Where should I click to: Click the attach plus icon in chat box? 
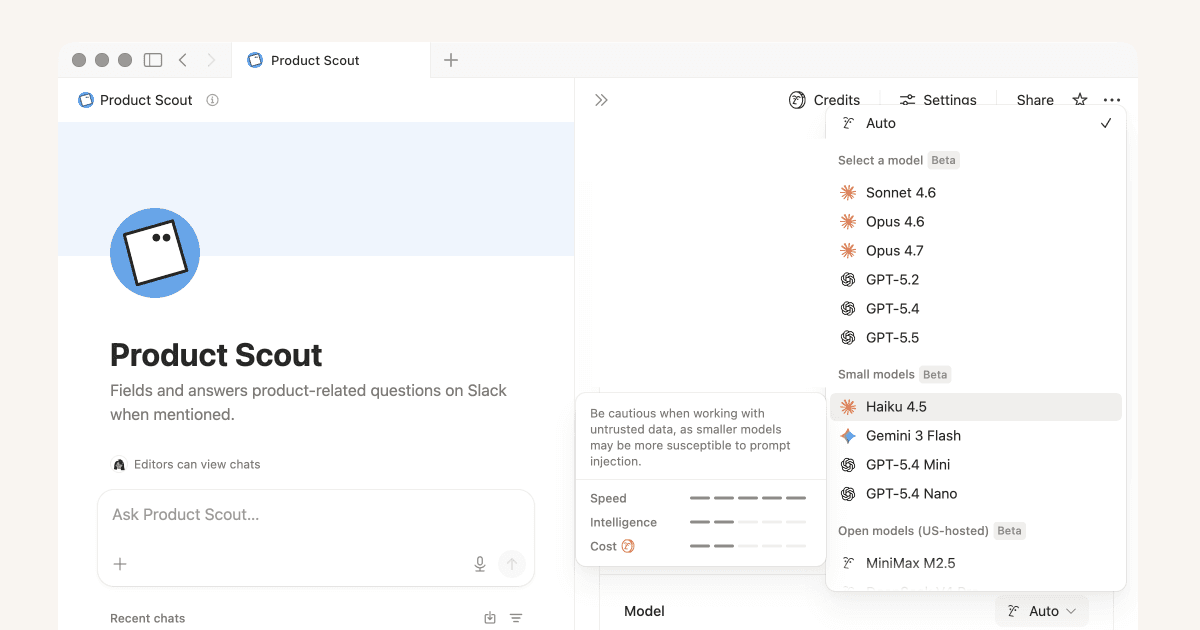click(x=120, y=564)
